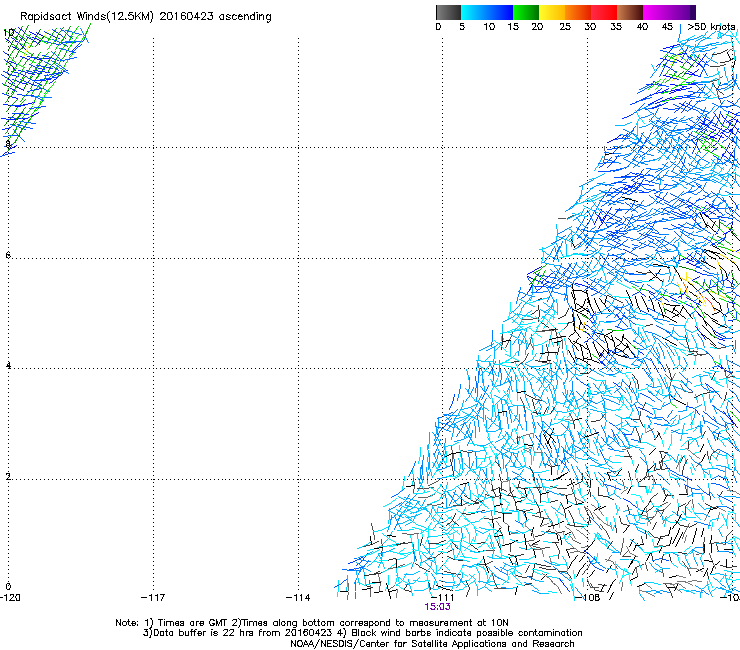The image size is (740, 650).
Task: Click the -111 longitude axis label
Action: point(442,598)
